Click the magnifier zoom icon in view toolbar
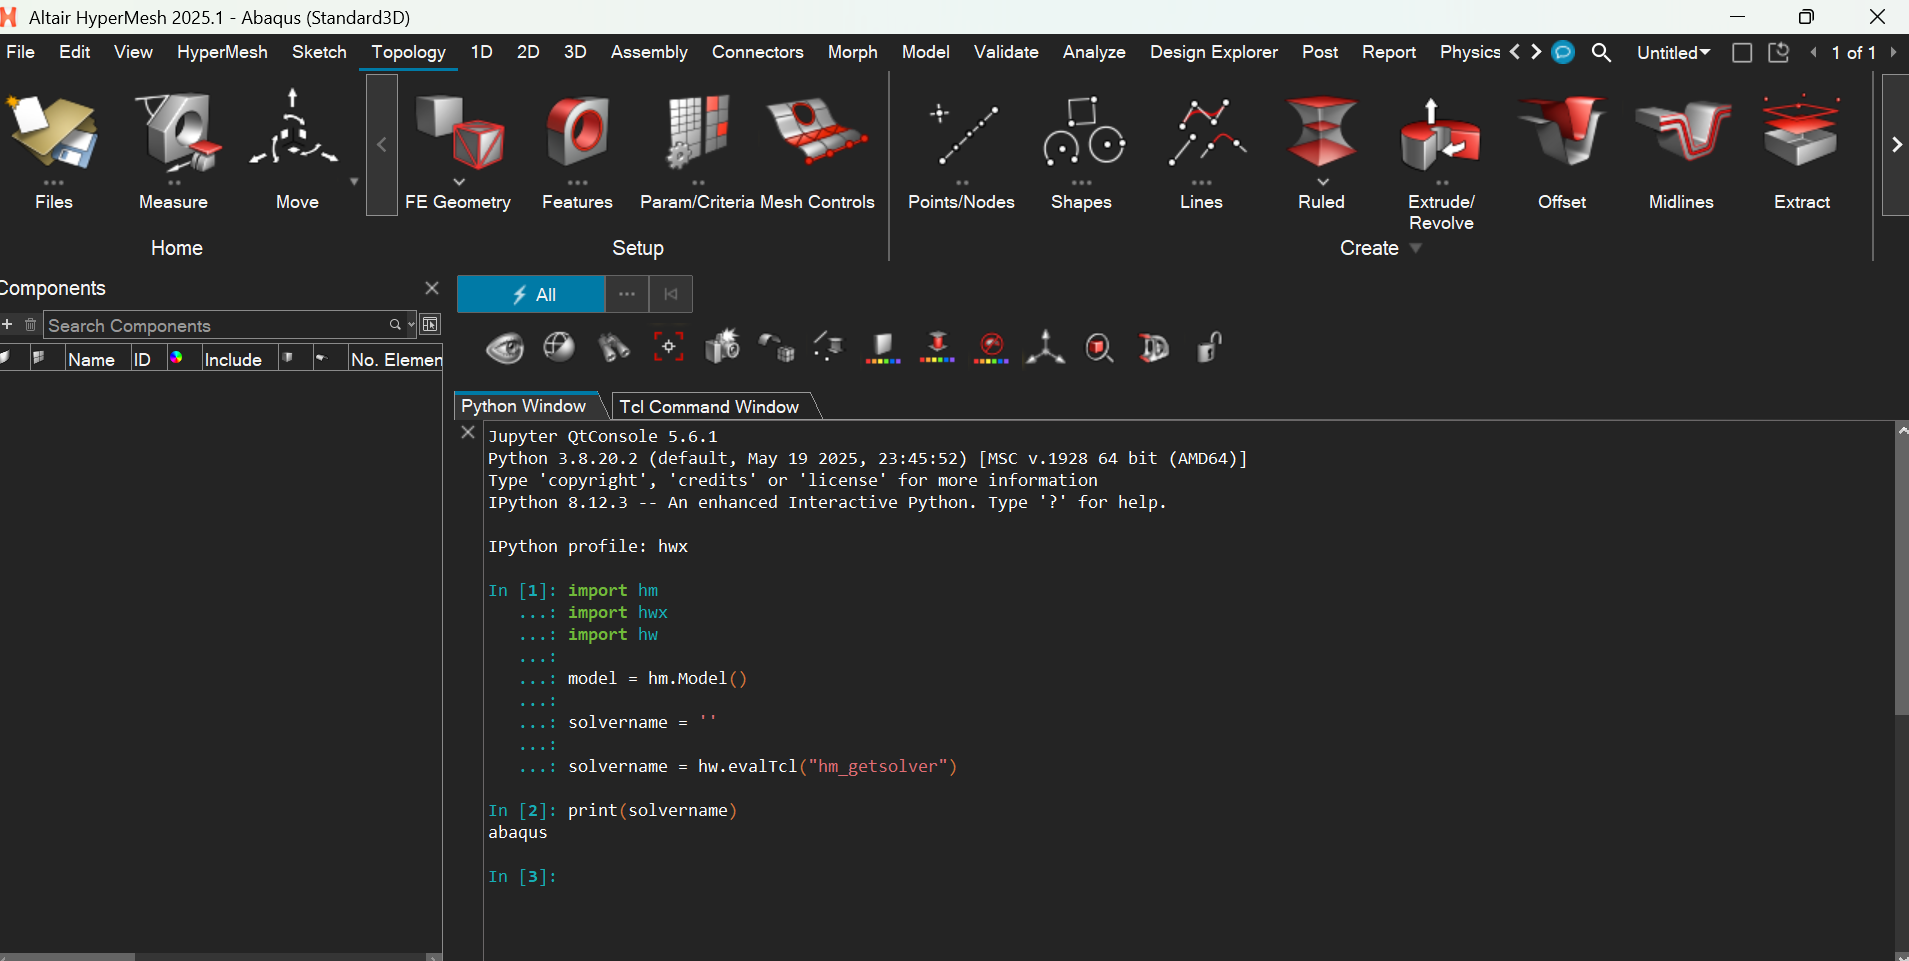1909x961 pixels. pos(1100,347)
